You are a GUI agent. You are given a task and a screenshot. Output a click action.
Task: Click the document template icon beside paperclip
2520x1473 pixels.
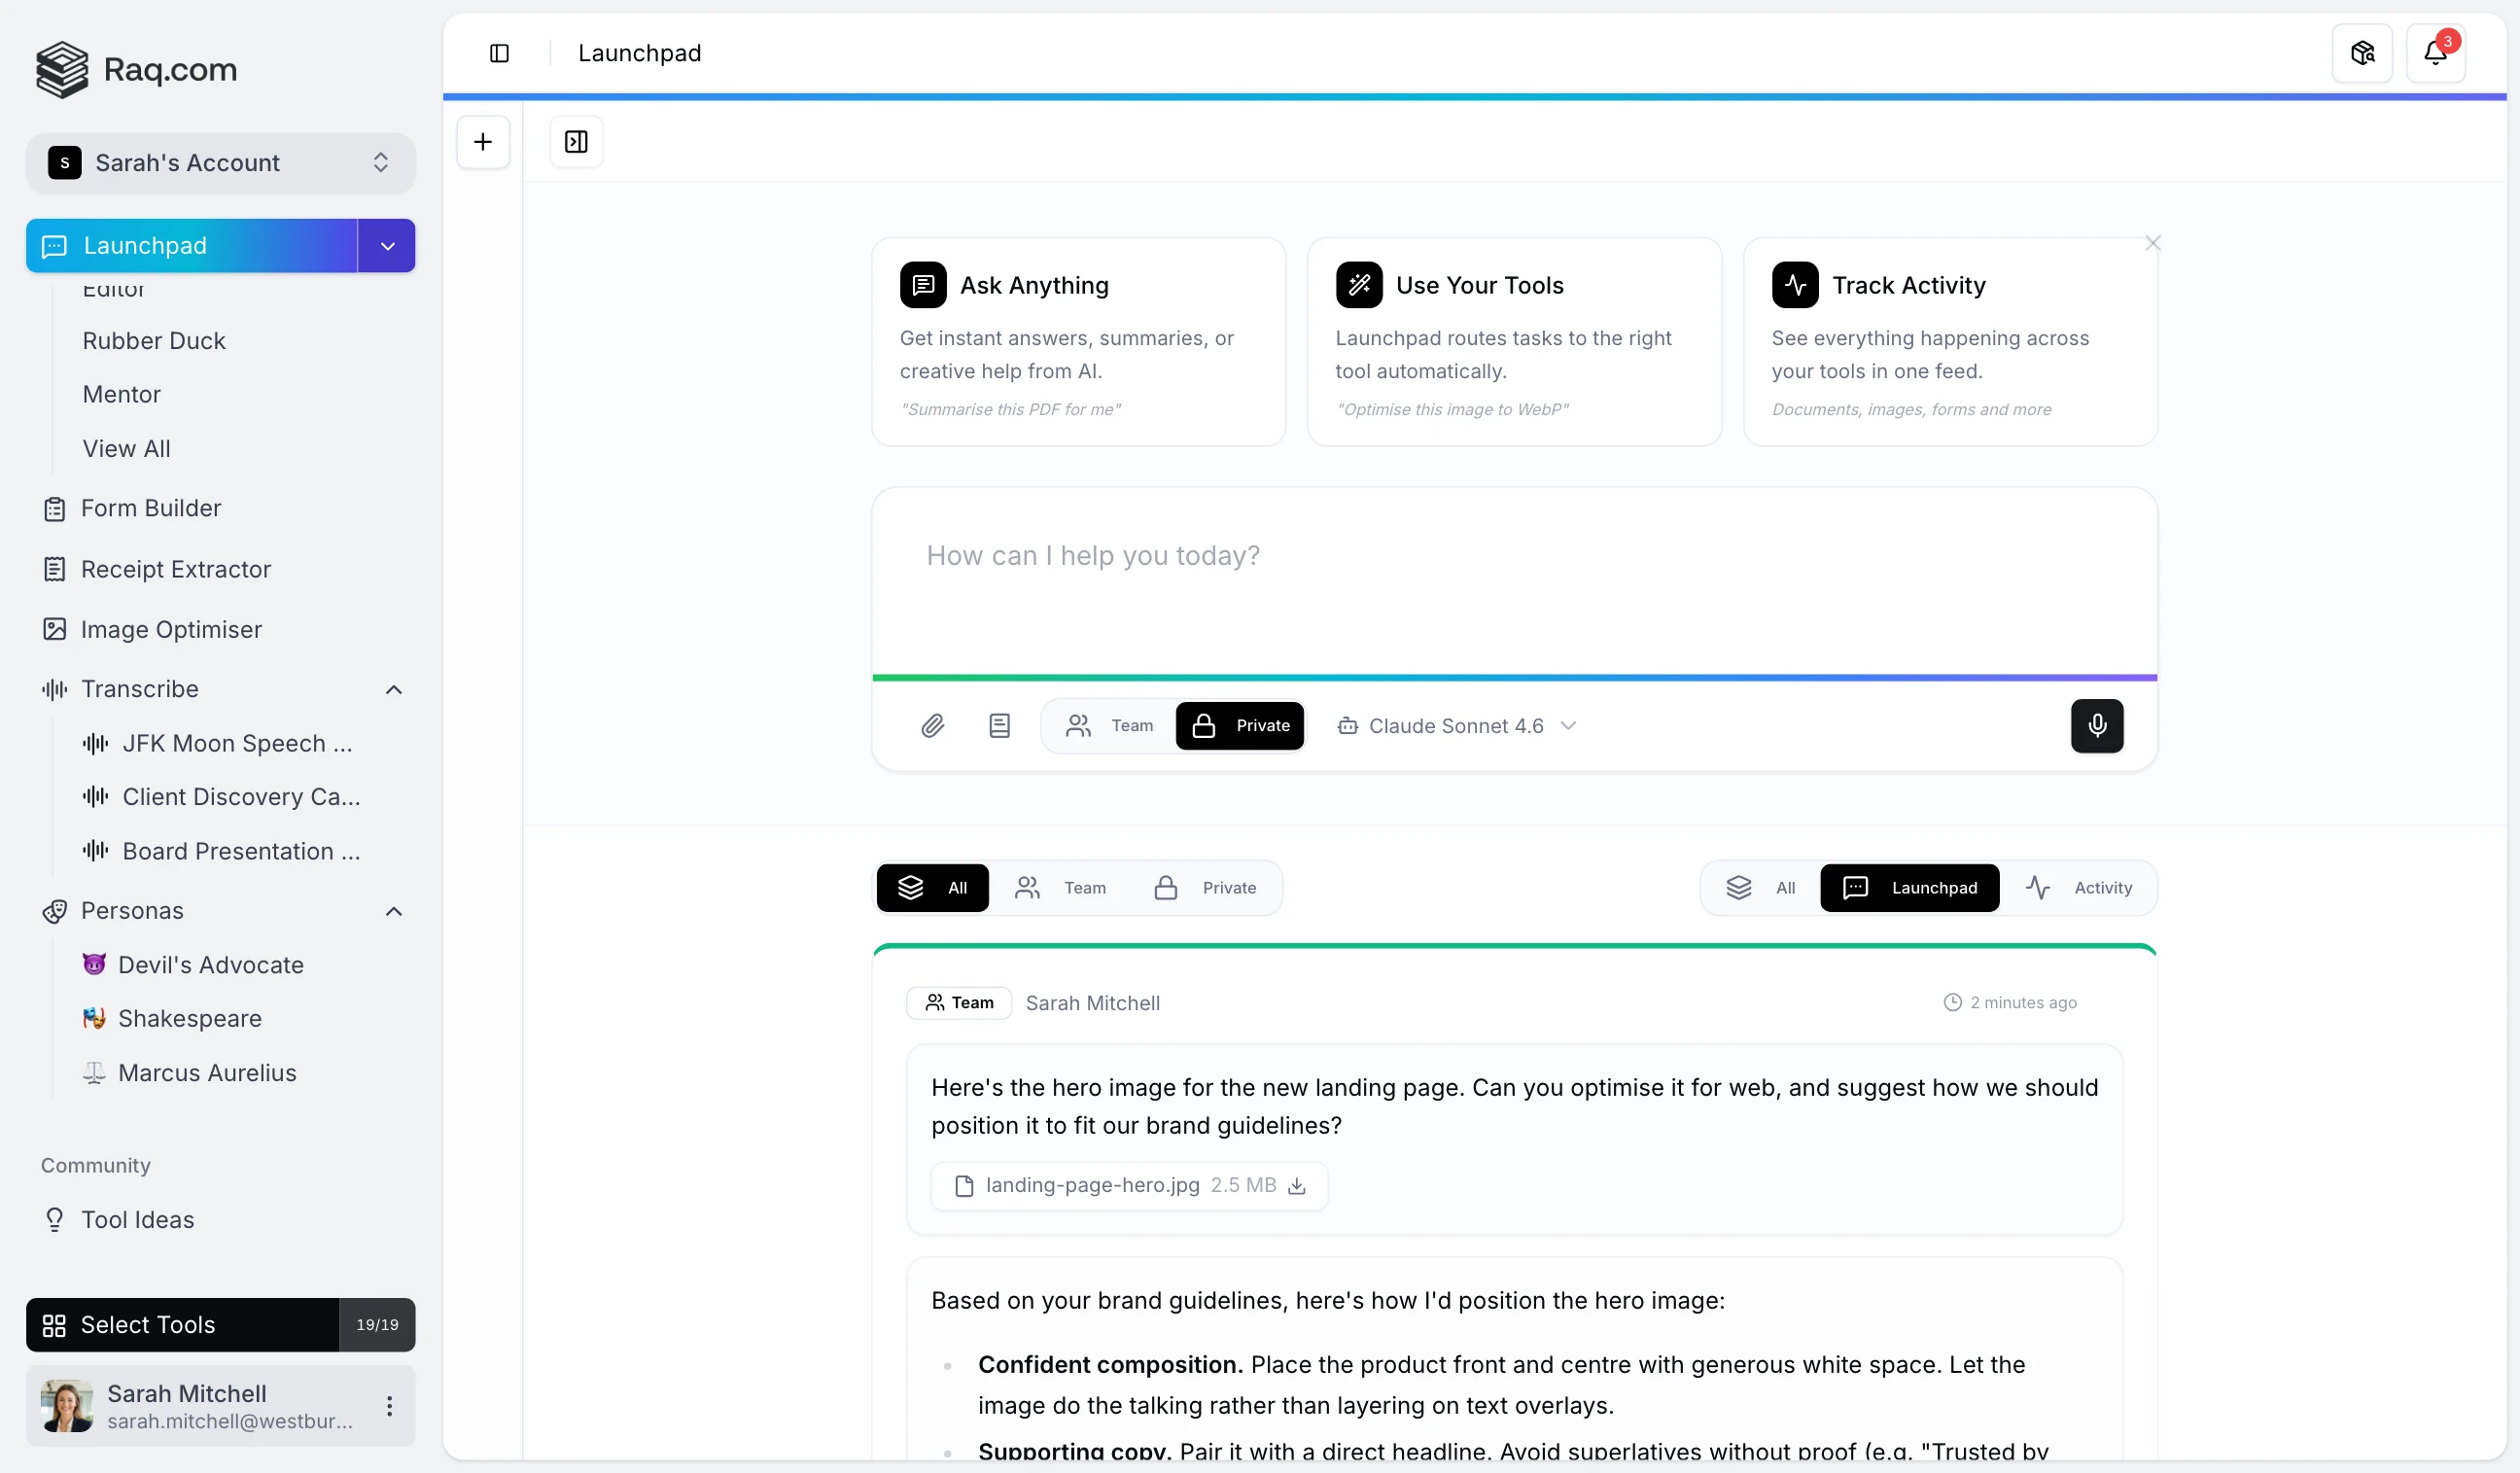click(999, 725)
